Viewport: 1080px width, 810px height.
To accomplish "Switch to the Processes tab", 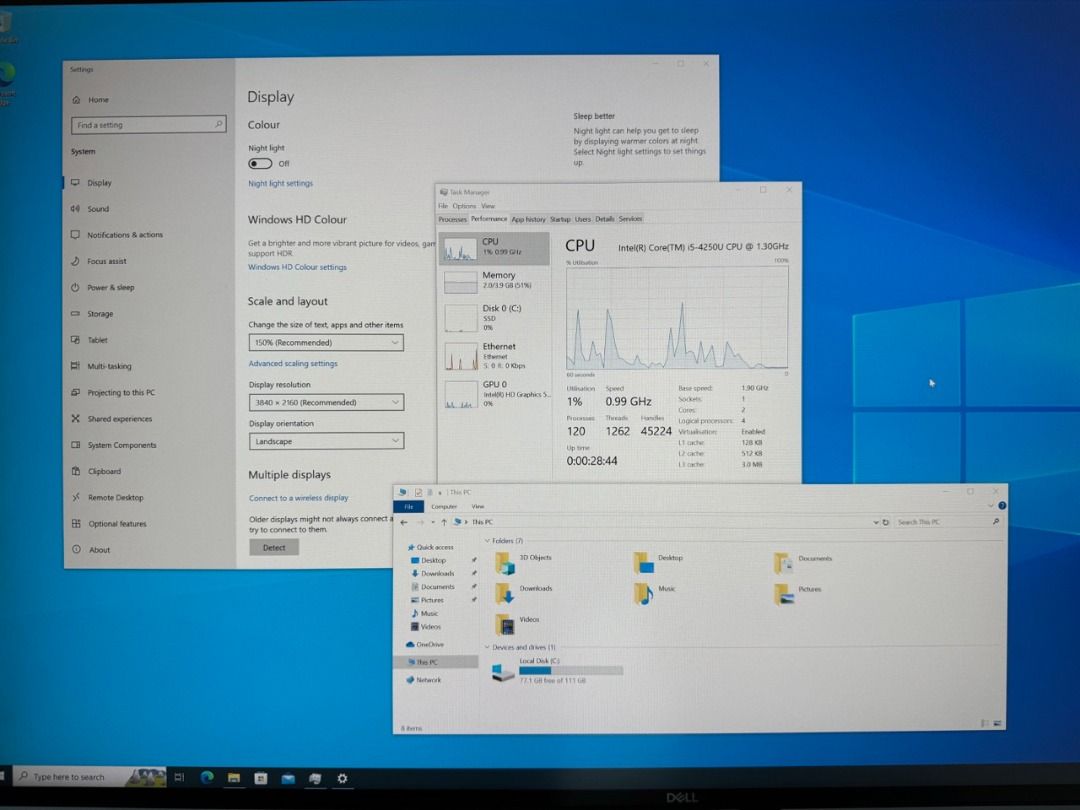I will coord(452,219).
